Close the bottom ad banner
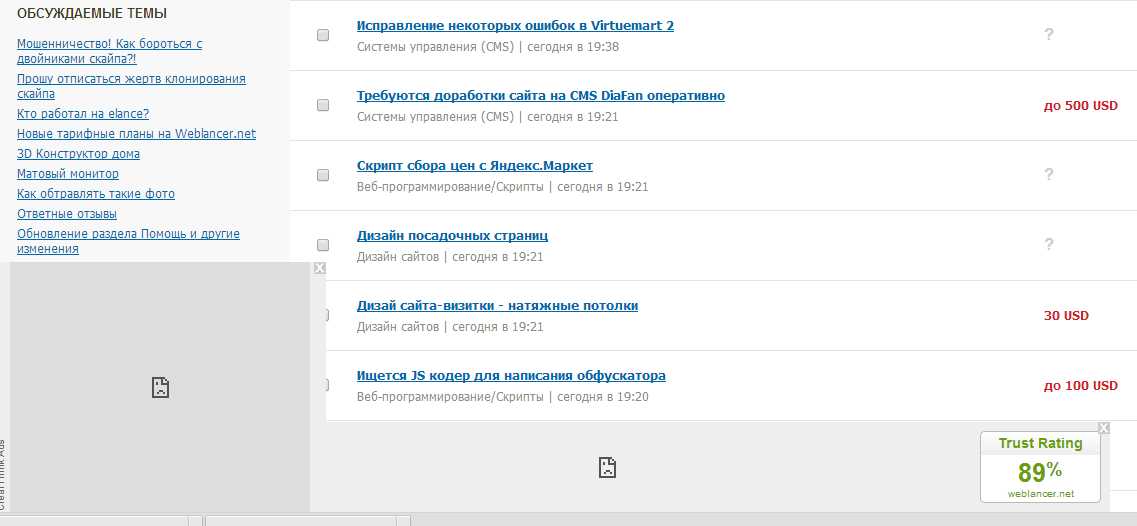This screenshot has height=526, width=1137. 1103,428
